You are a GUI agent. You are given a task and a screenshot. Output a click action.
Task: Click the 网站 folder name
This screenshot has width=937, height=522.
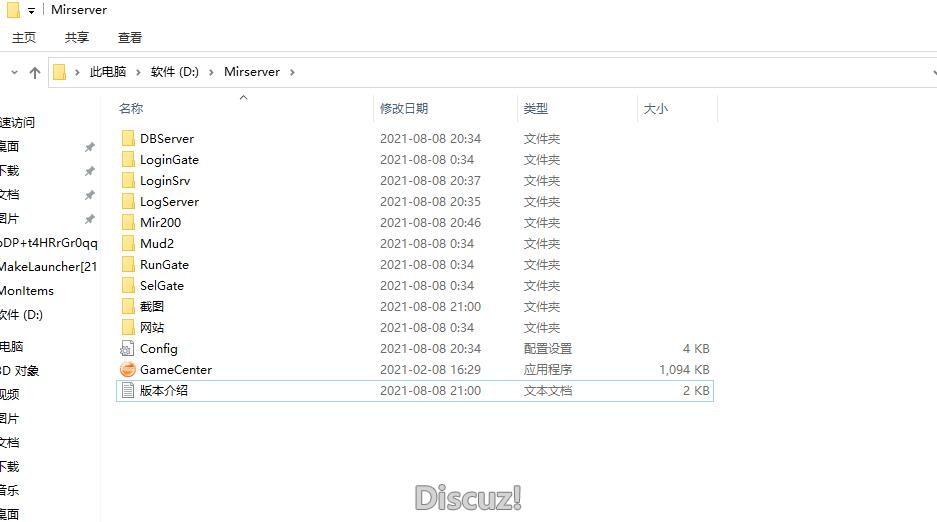point(152,327)
